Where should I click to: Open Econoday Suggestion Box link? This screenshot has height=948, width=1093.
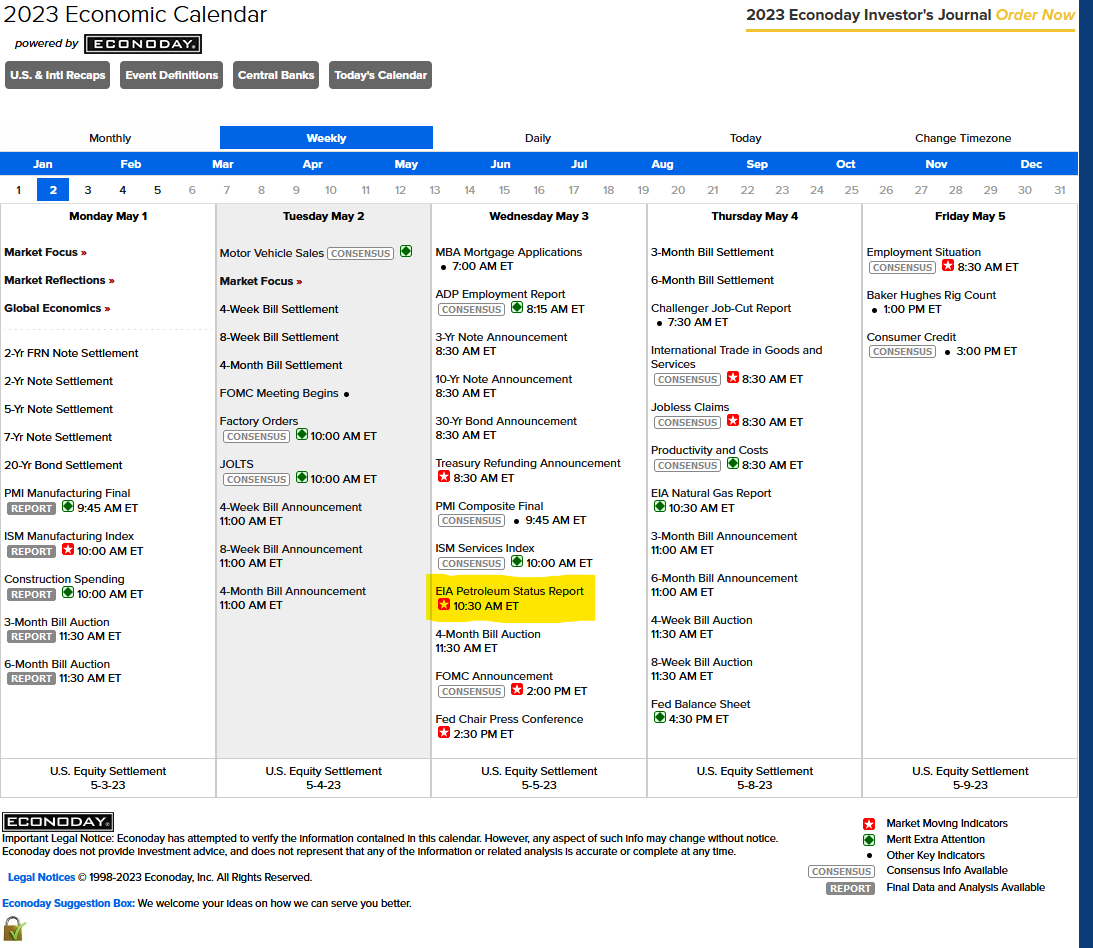(68, 903)
